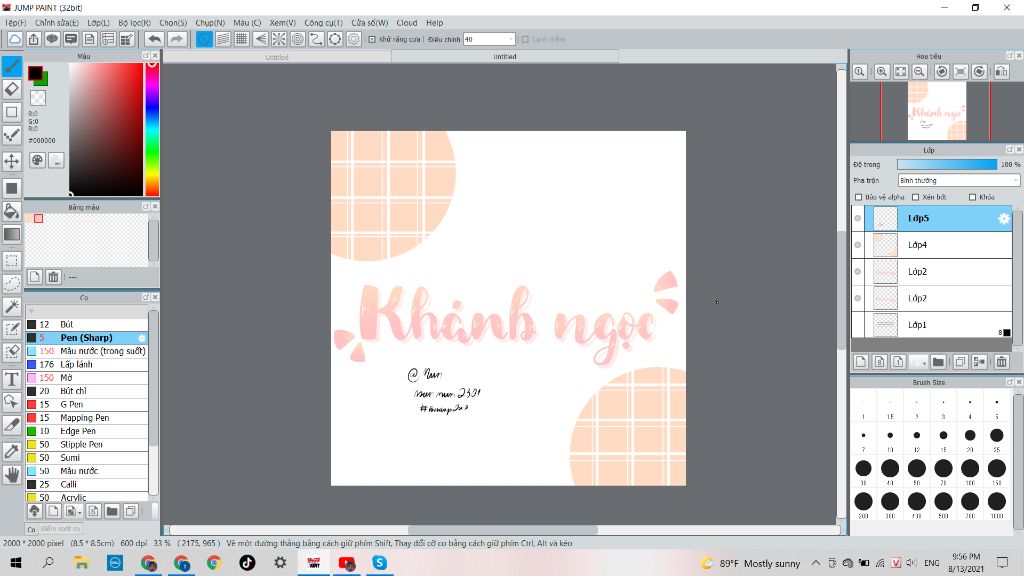The width and height of the screenshot is (1024, 576).
Task: Open the Lớp5 layer settings gear
Action: coord(1004,219)
